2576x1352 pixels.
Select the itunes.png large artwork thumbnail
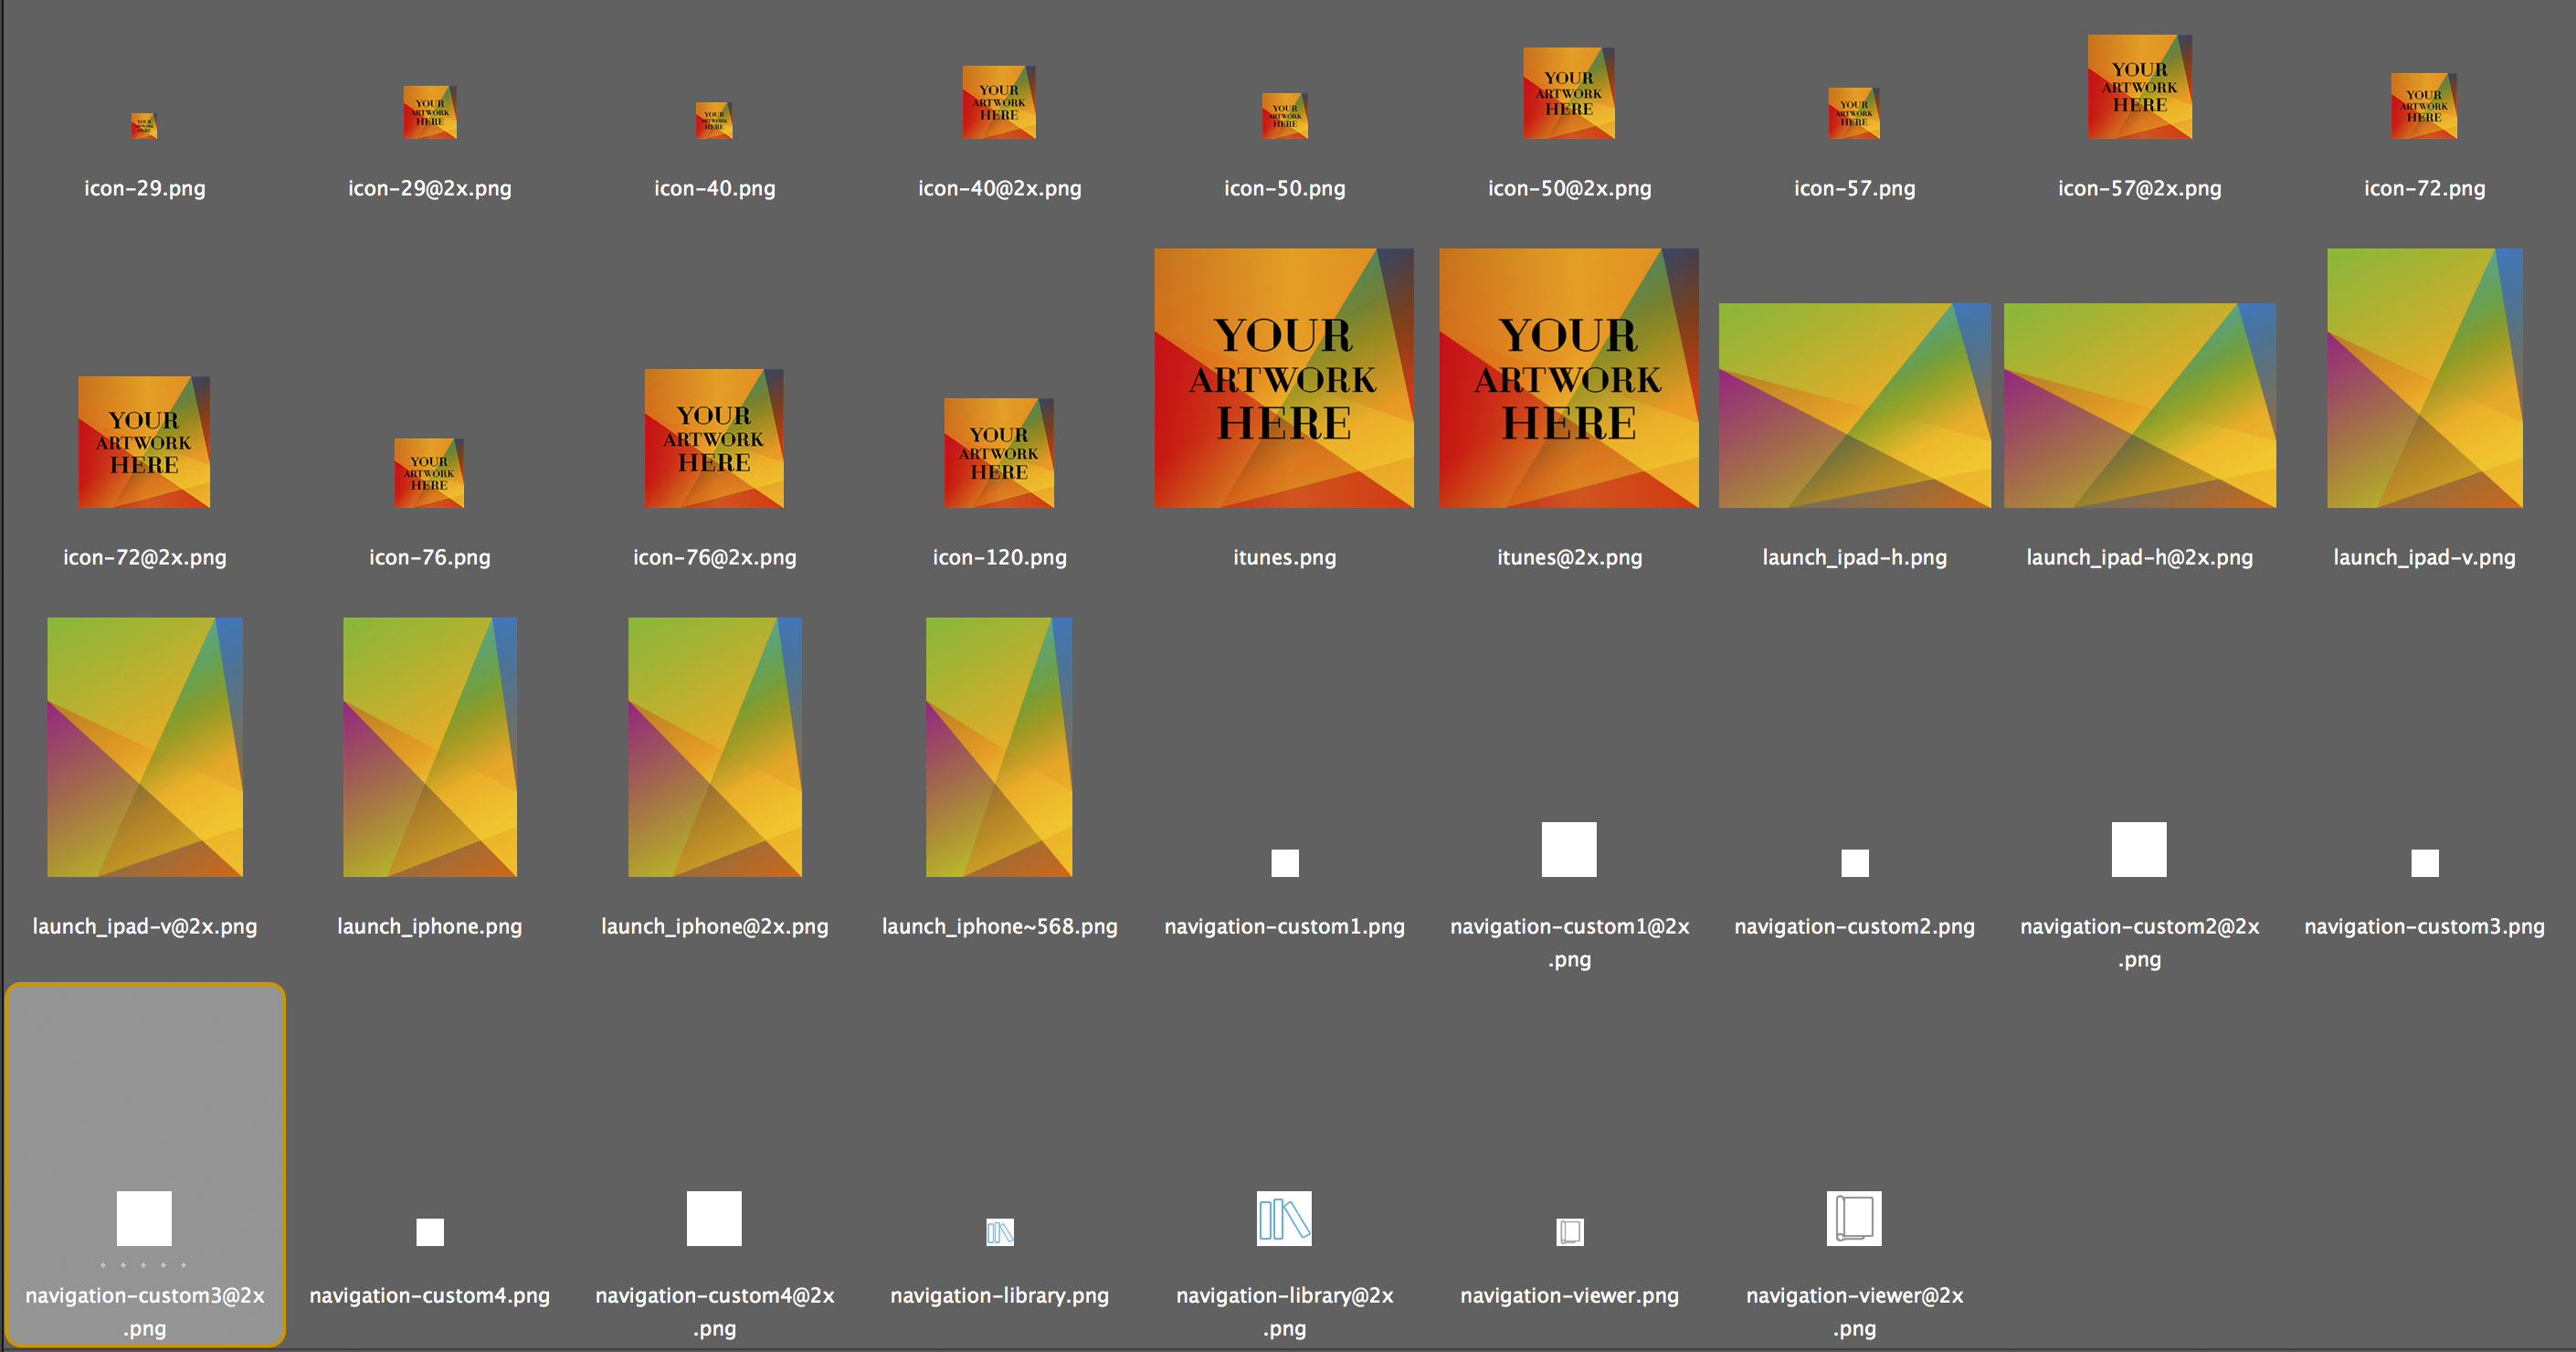tap(1284, 378)
